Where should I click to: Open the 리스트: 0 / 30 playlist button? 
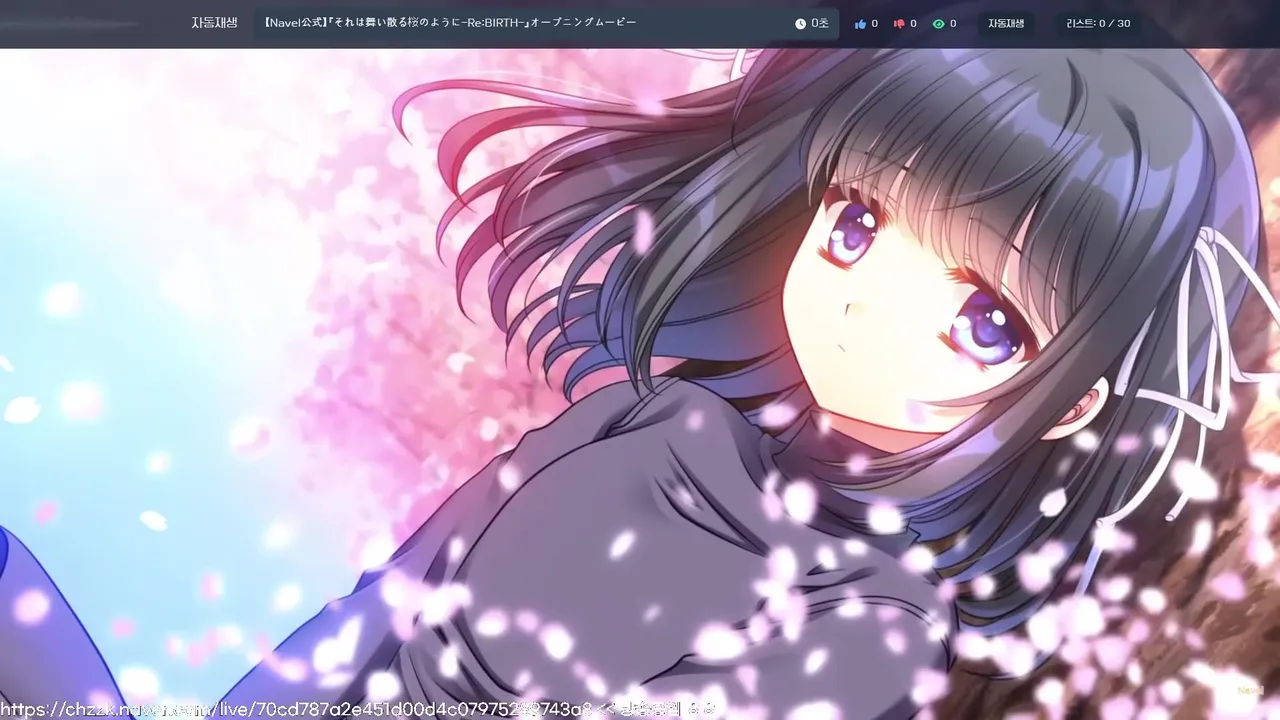coord(1098,23)
